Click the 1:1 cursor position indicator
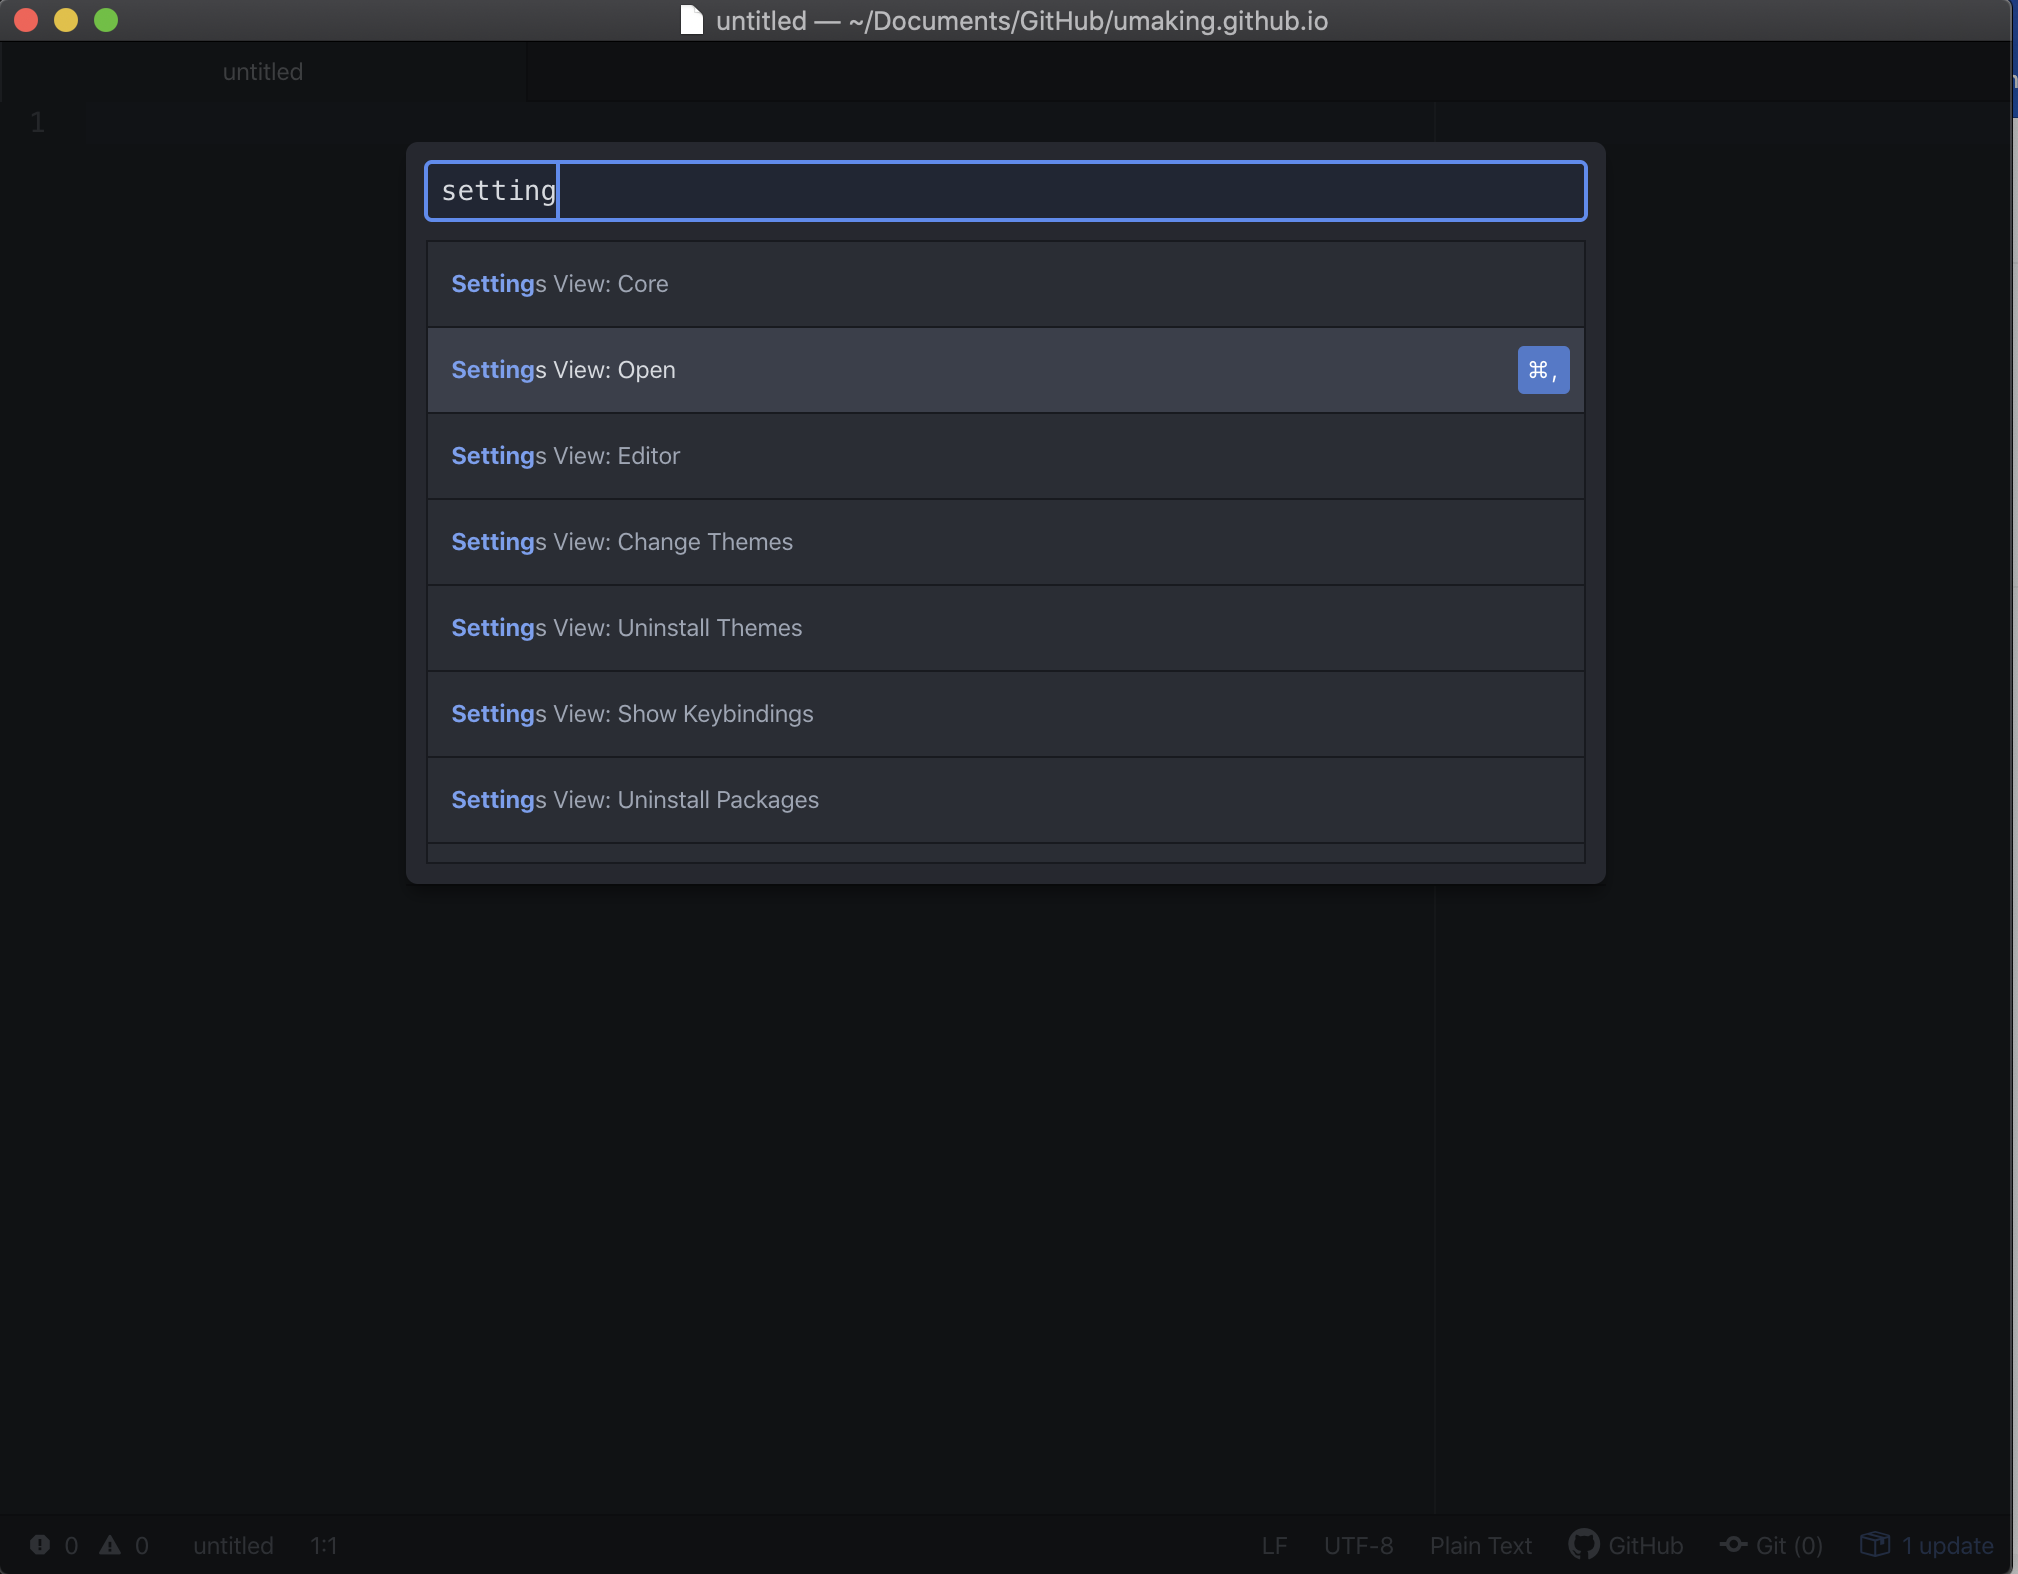 (323, 1546)
